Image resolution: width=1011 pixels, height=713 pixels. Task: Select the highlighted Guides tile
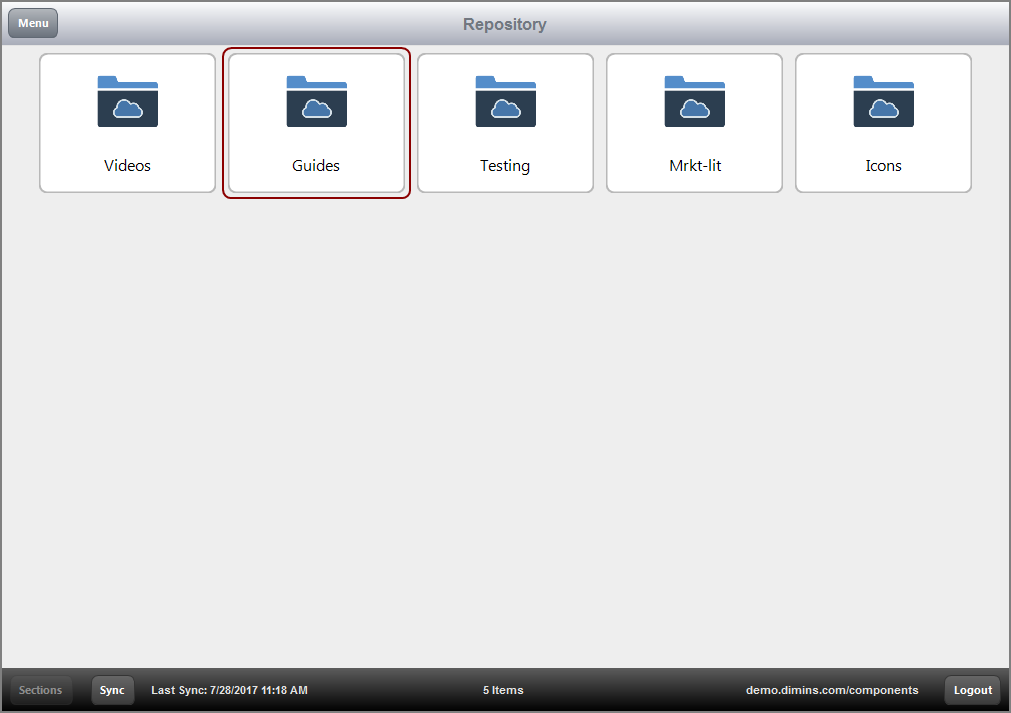pos(316,123)
